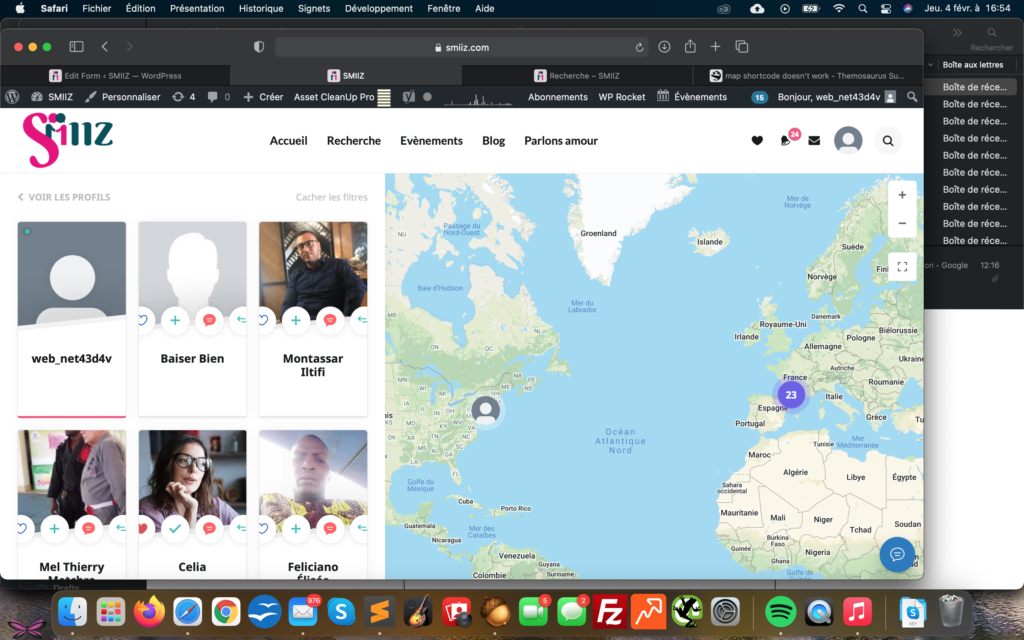Click admin bar search magnifier
Screen dimensions: 1024x640
(x=912, y=97)
